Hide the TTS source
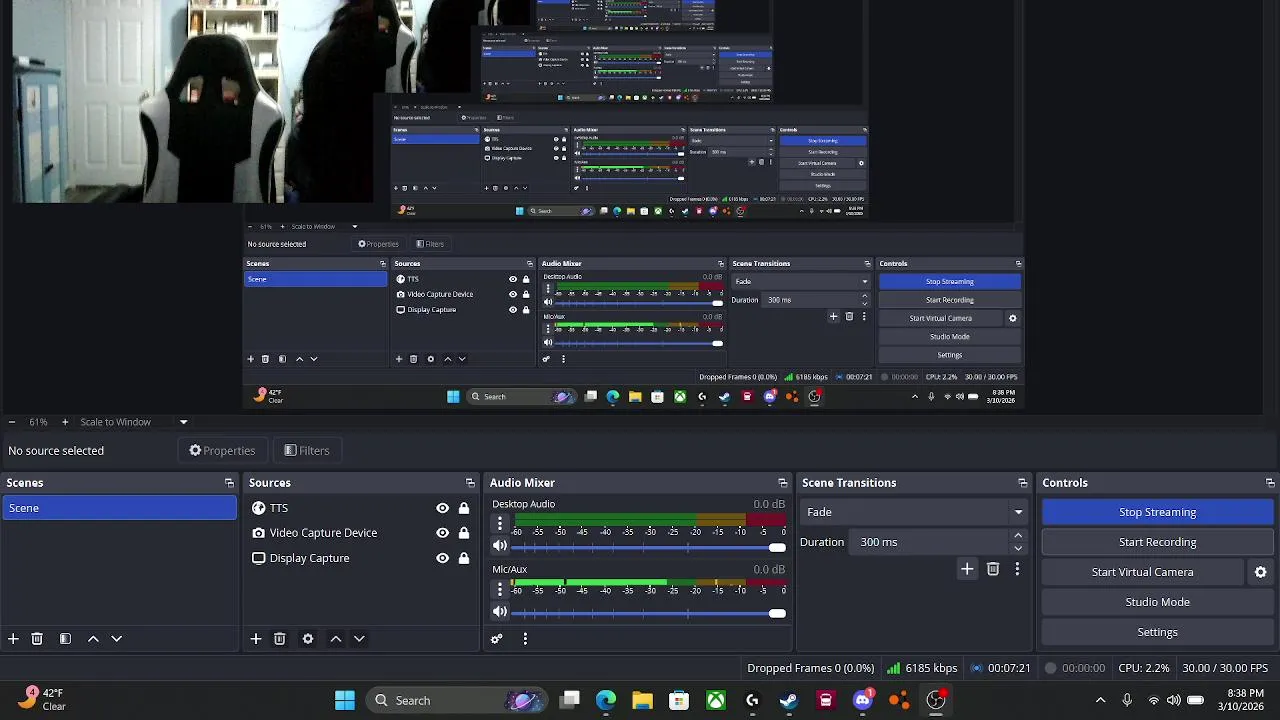 coord(442,508)
